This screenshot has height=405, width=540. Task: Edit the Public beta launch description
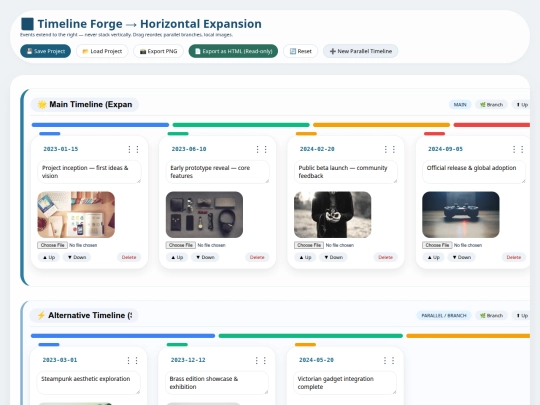click(346, 172)
